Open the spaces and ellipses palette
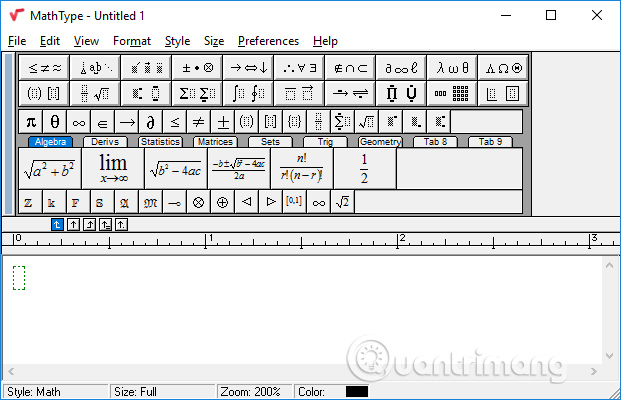Screen dimensions: 621x400 tap(95, 68)
